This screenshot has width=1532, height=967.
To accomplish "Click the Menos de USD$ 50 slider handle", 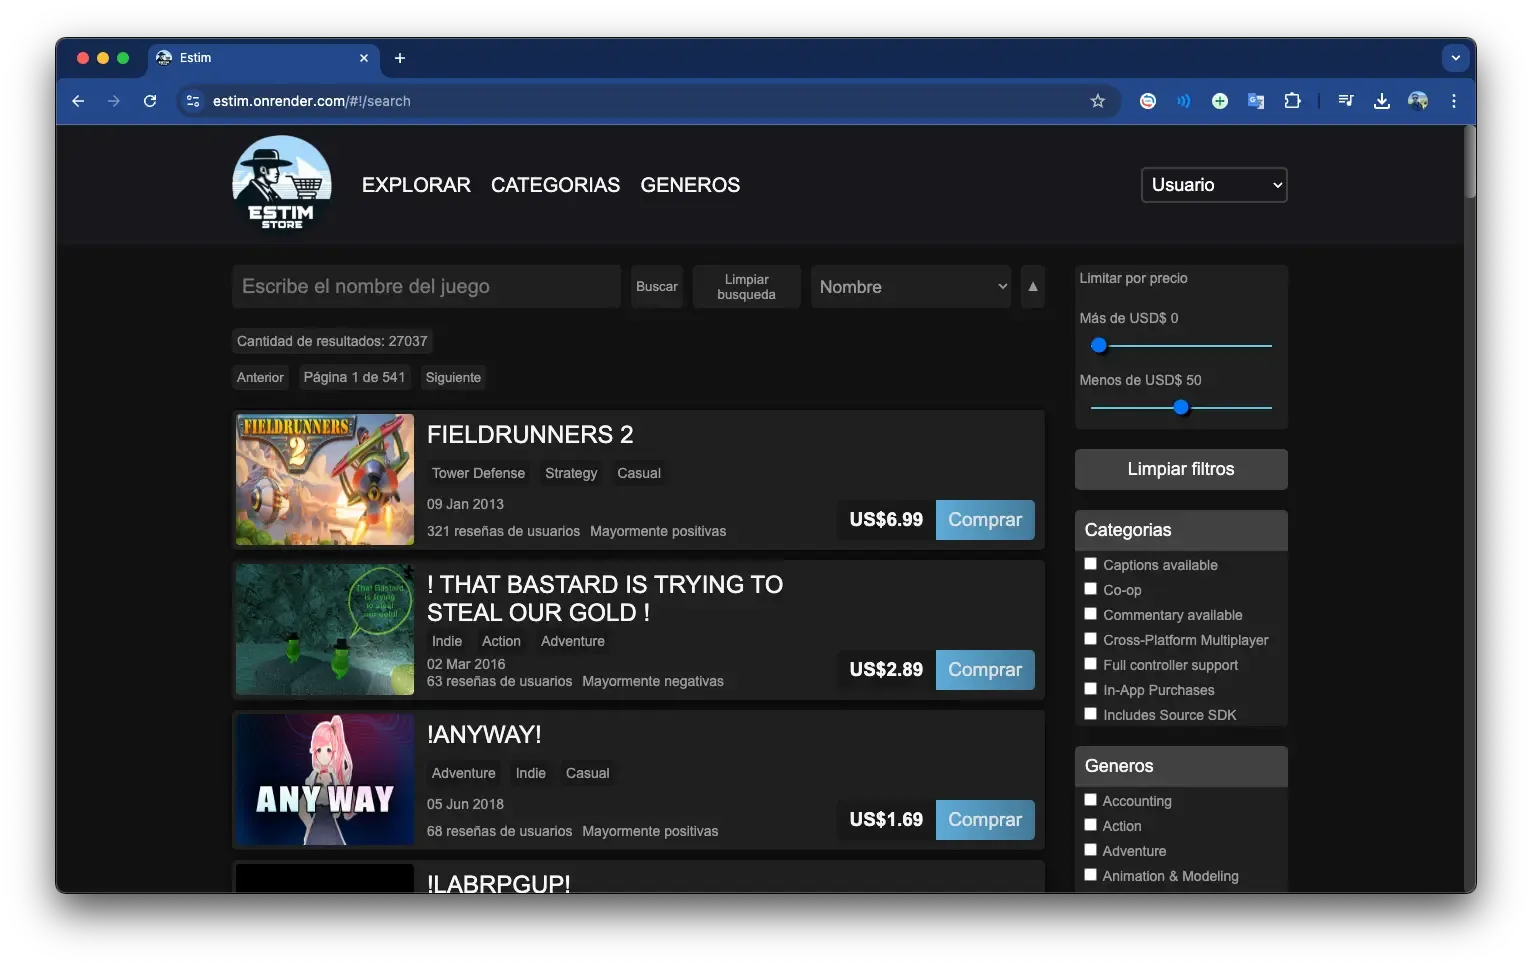I will click(x=1181, y=407).
